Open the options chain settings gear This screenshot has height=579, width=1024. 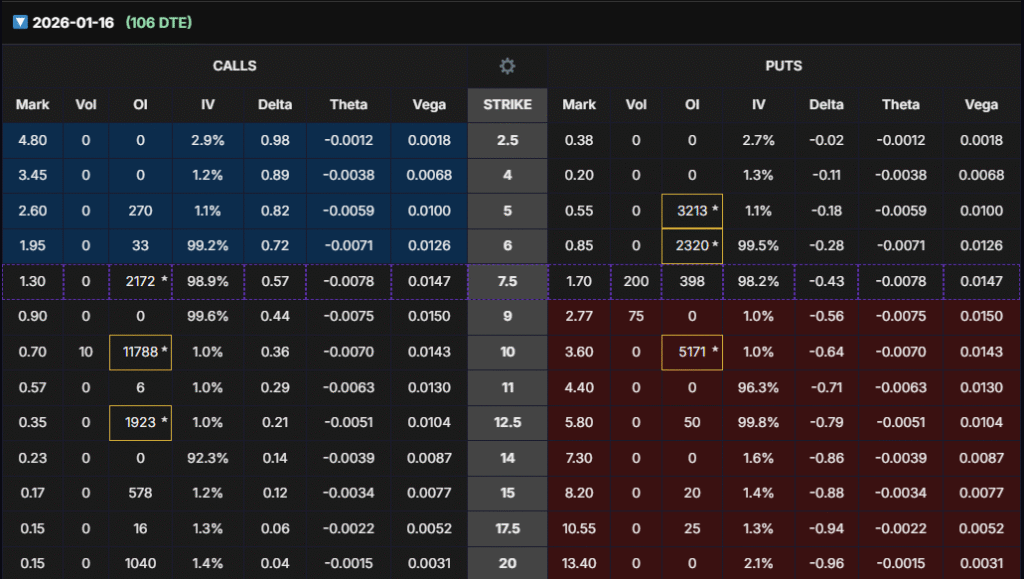pyautogui.click(x=507, y=66)
